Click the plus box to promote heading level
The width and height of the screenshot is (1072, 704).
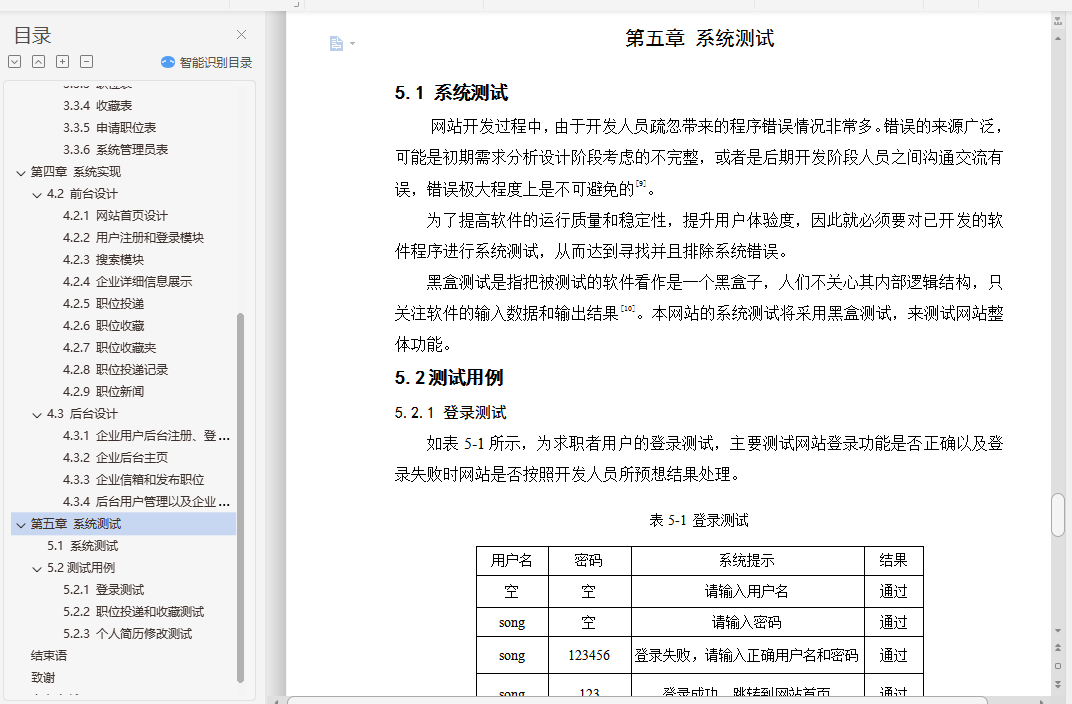(x=62, y=62)
